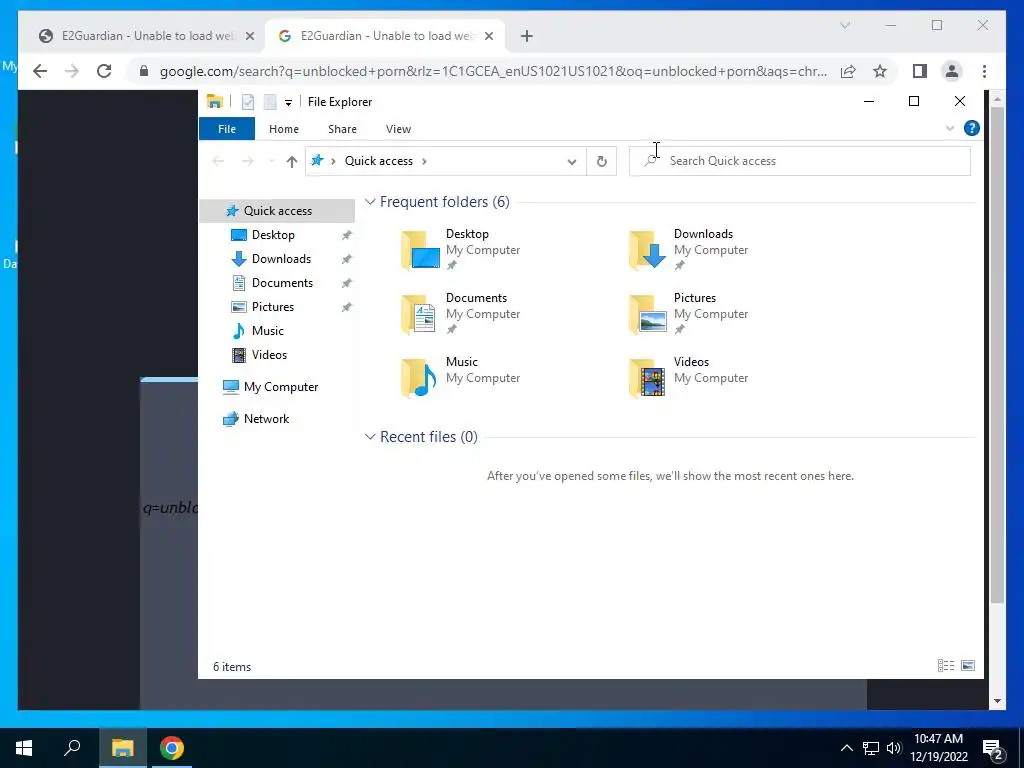Open a new Chrome tab

point(526,36)
